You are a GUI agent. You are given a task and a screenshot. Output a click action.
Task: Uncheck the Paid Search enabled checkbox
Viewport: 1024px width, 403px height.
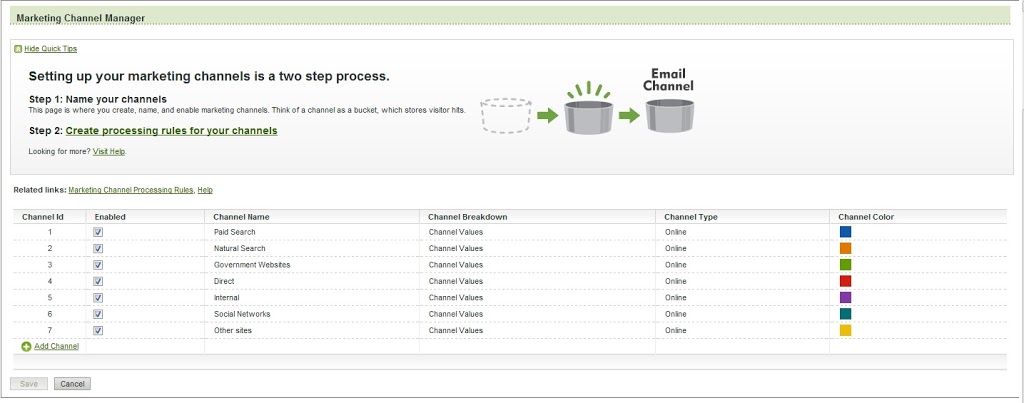[x=98, y=232]
